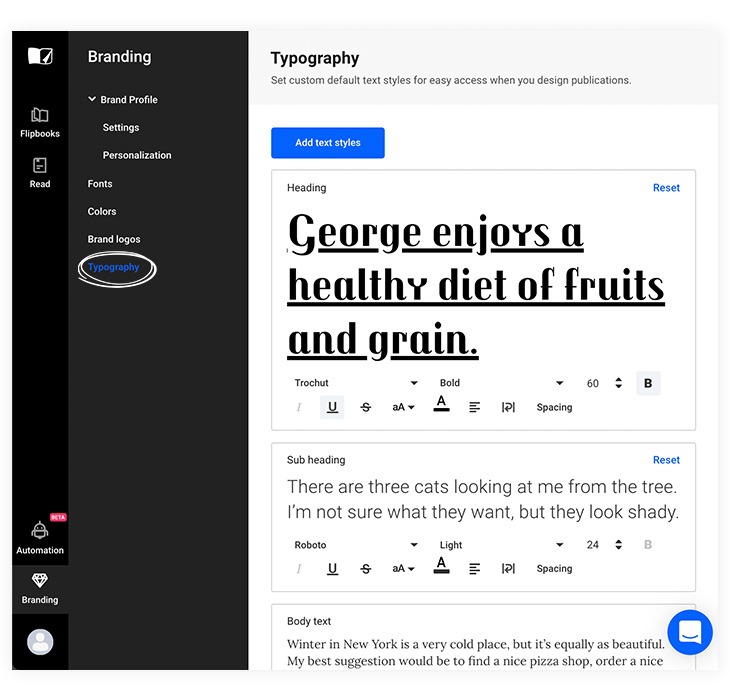The image size is (730, 700).
Task: Click the Add text styles button
Action: click(328, 143)
